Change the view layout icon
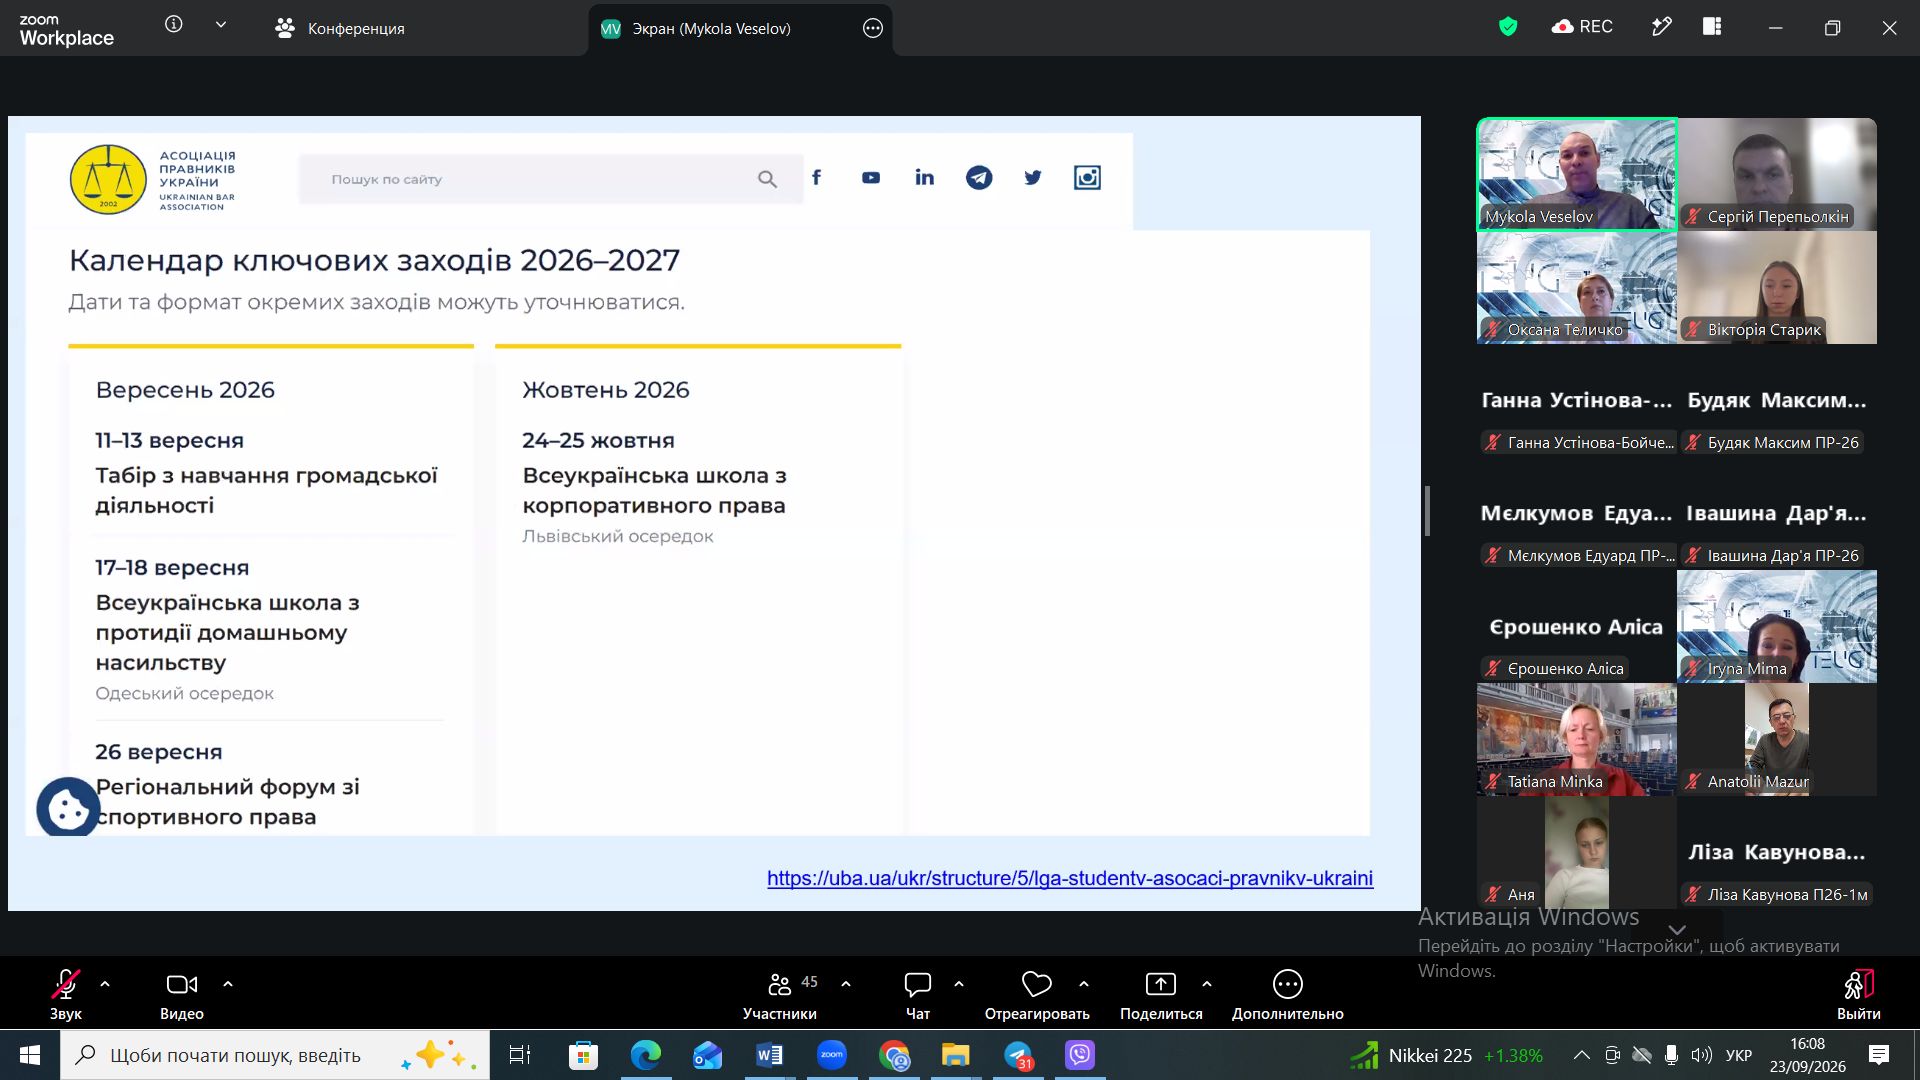This screenshot has width=1920, height=1080. [1712, 27]
